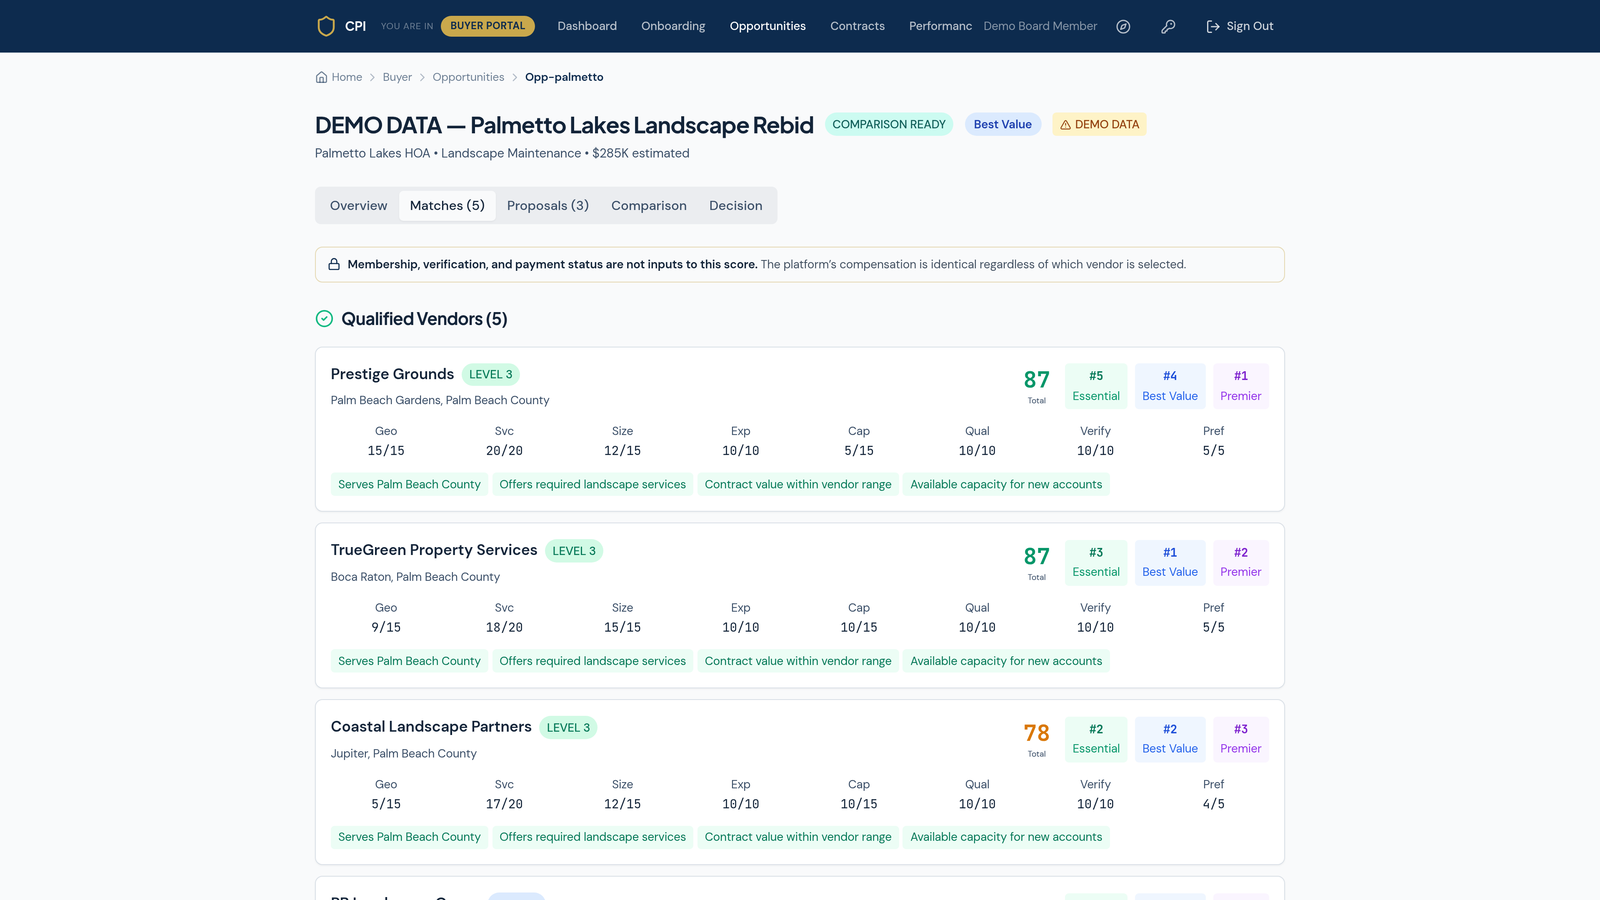Screen dimensions: 1600x900
Task: Click the lock icon in notice banner
Action: [334, 264]
